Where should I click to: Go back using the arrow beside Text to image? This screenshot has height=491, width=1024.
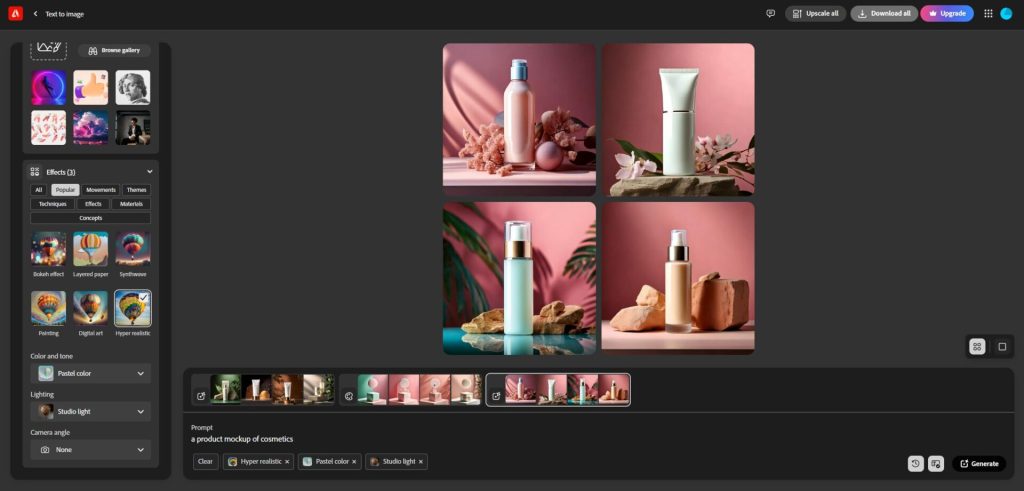pos(35,14)
